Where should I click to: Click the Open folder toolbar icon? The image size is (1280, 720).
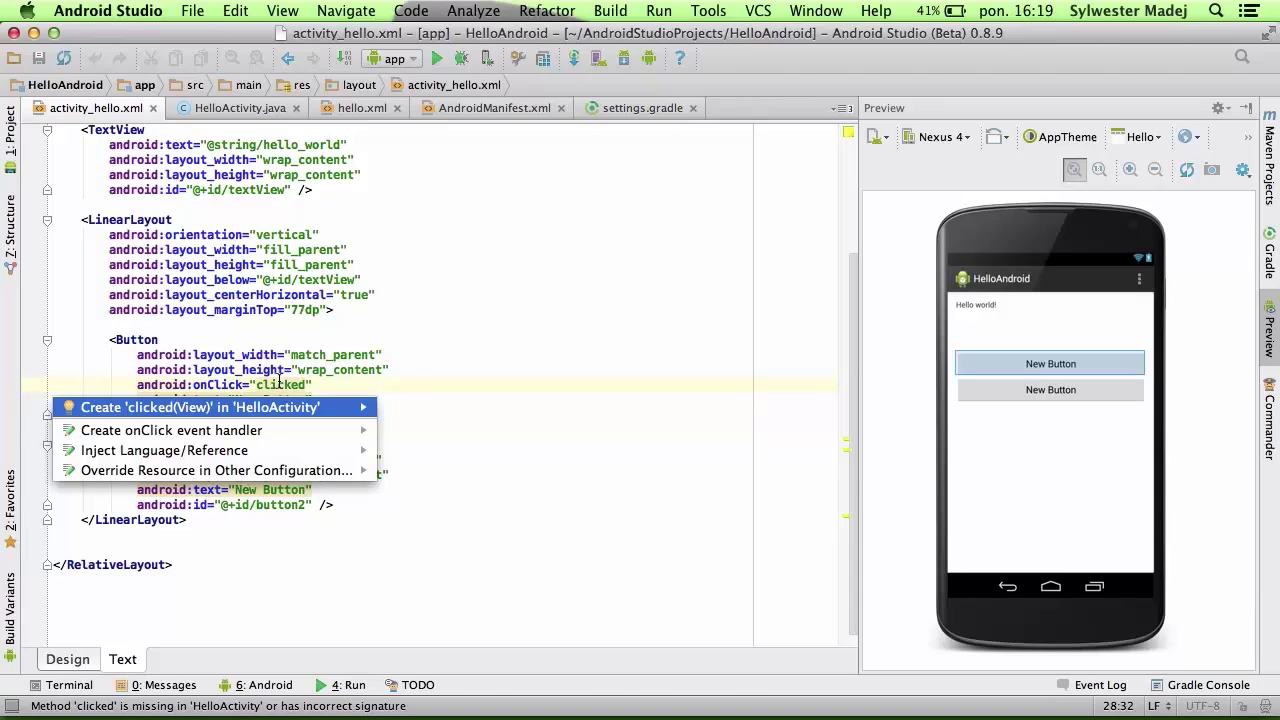click(13, 58)
